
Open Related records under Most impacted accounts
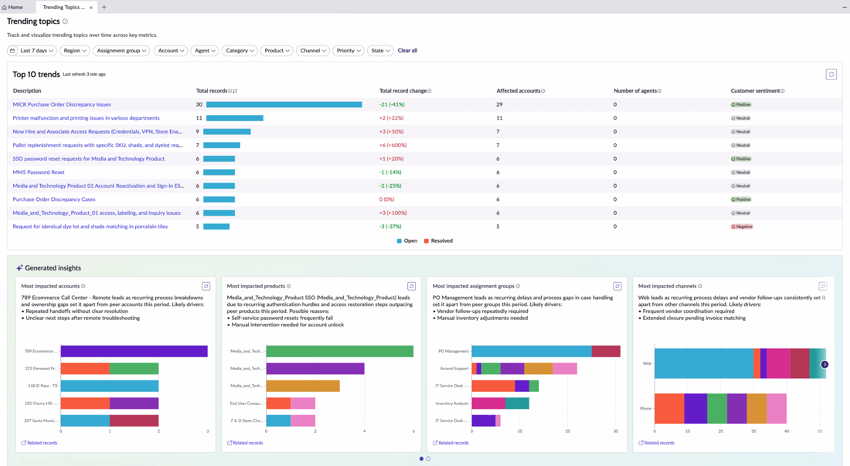point(39,443)
